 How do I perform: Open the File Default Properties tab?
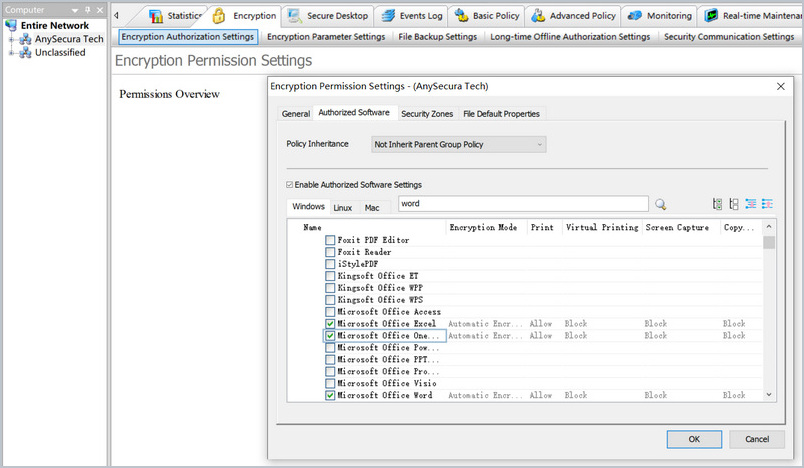[501, 114]
